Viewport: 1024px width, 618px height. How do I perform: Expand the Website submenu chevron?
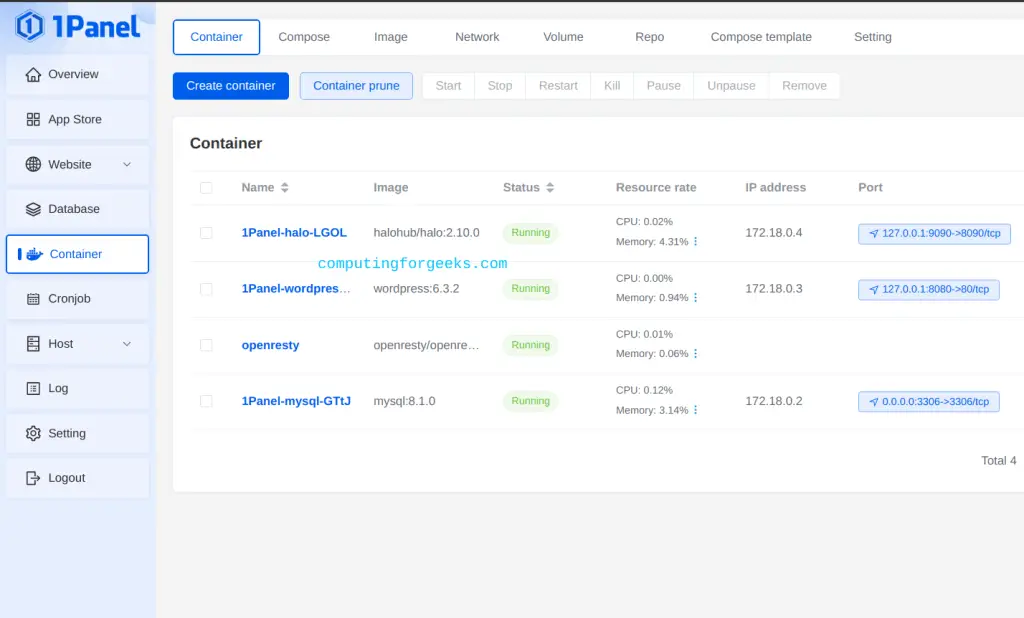(x=127, y=165)
